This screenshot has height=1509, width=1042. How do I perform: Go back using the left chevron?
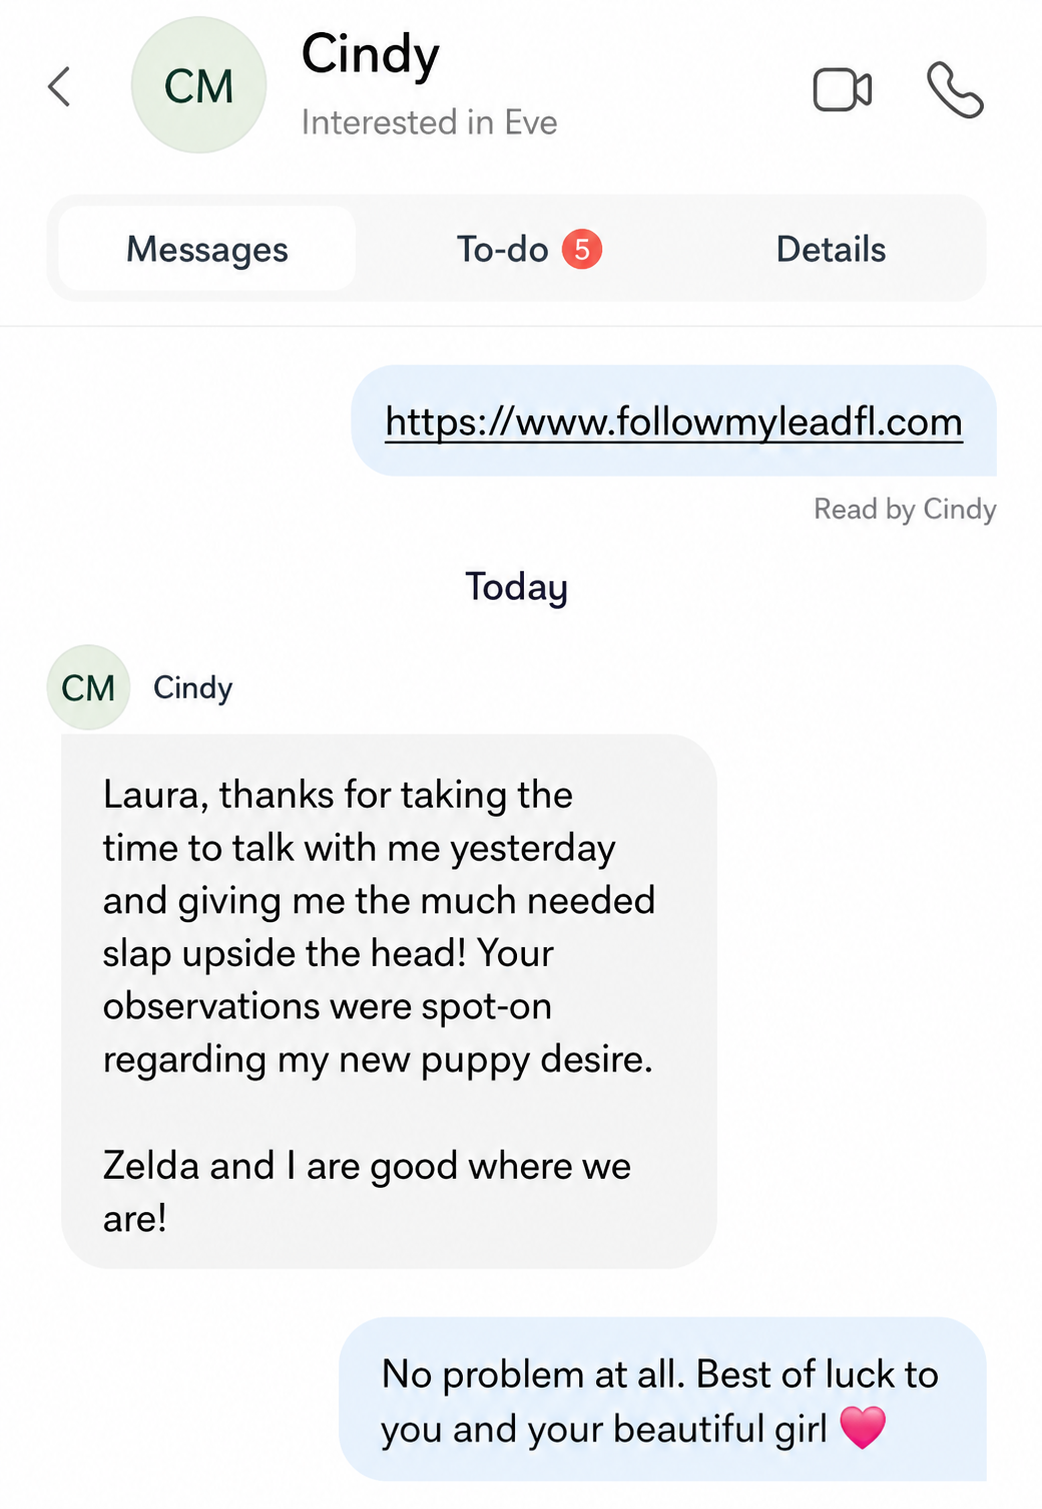pos(60,86)
